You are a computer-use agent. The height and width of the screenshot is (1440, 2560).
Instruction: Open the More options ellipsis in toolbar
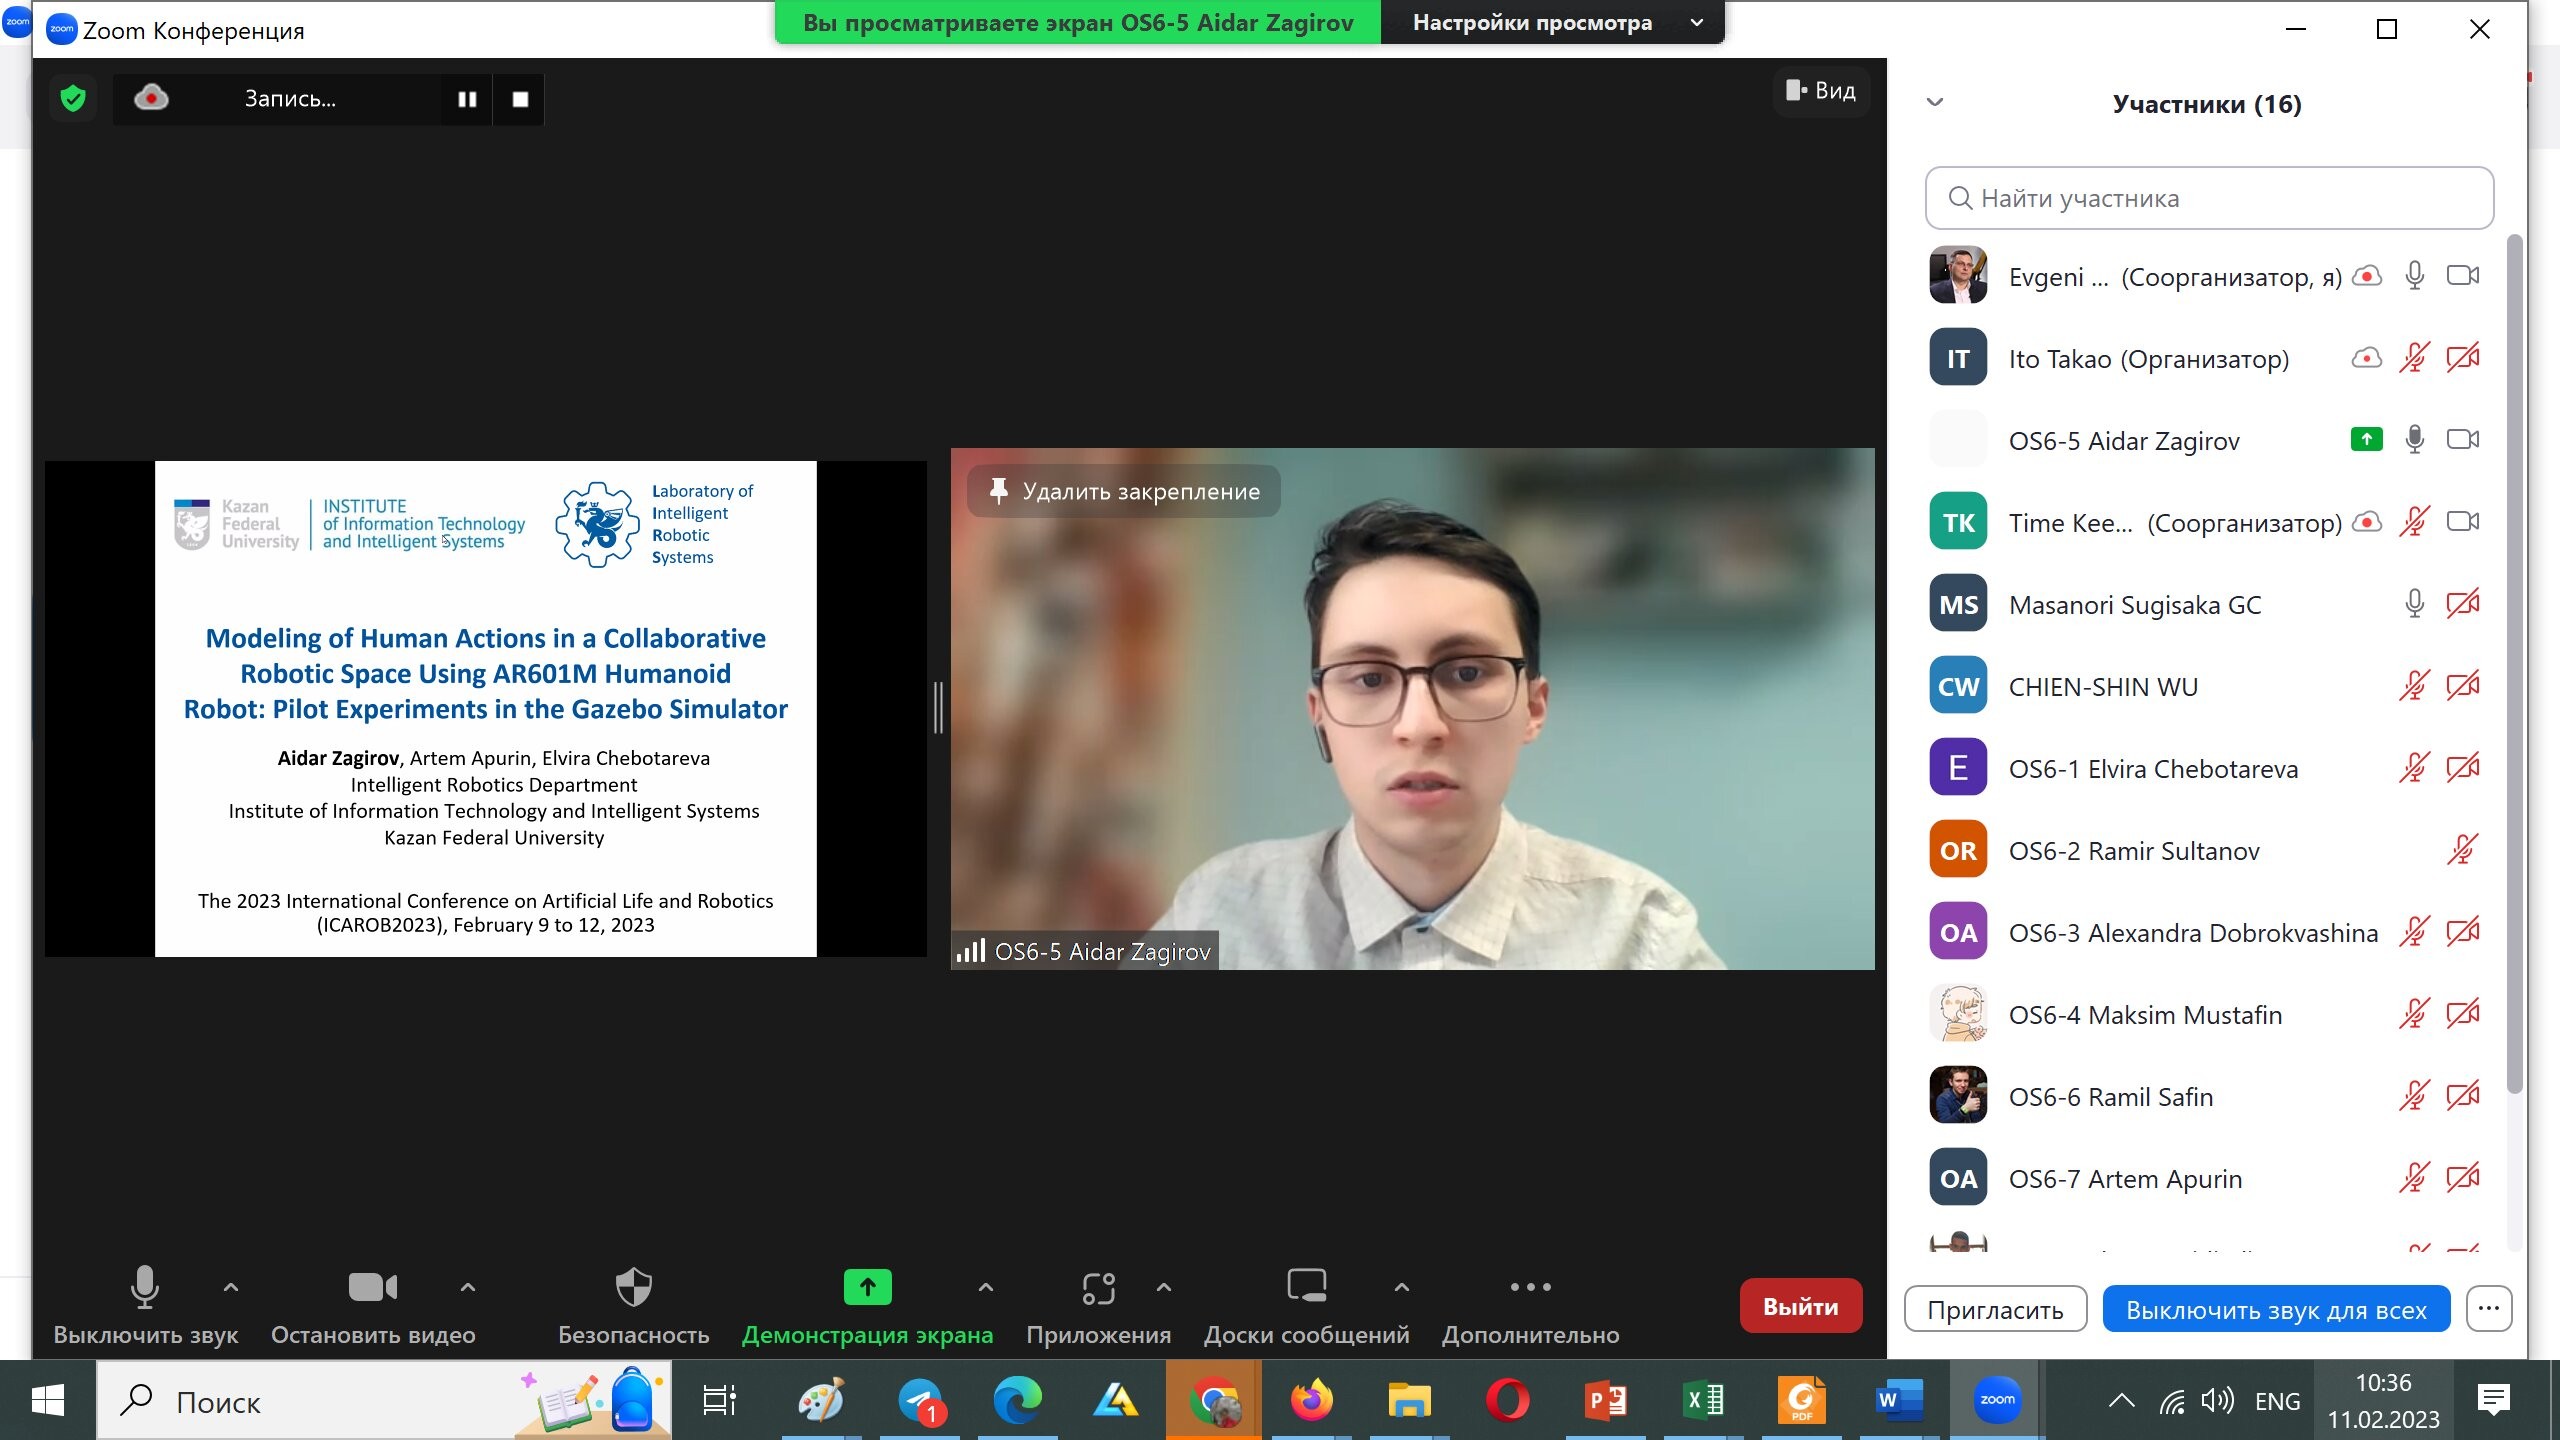(x=1530, y=1288)
